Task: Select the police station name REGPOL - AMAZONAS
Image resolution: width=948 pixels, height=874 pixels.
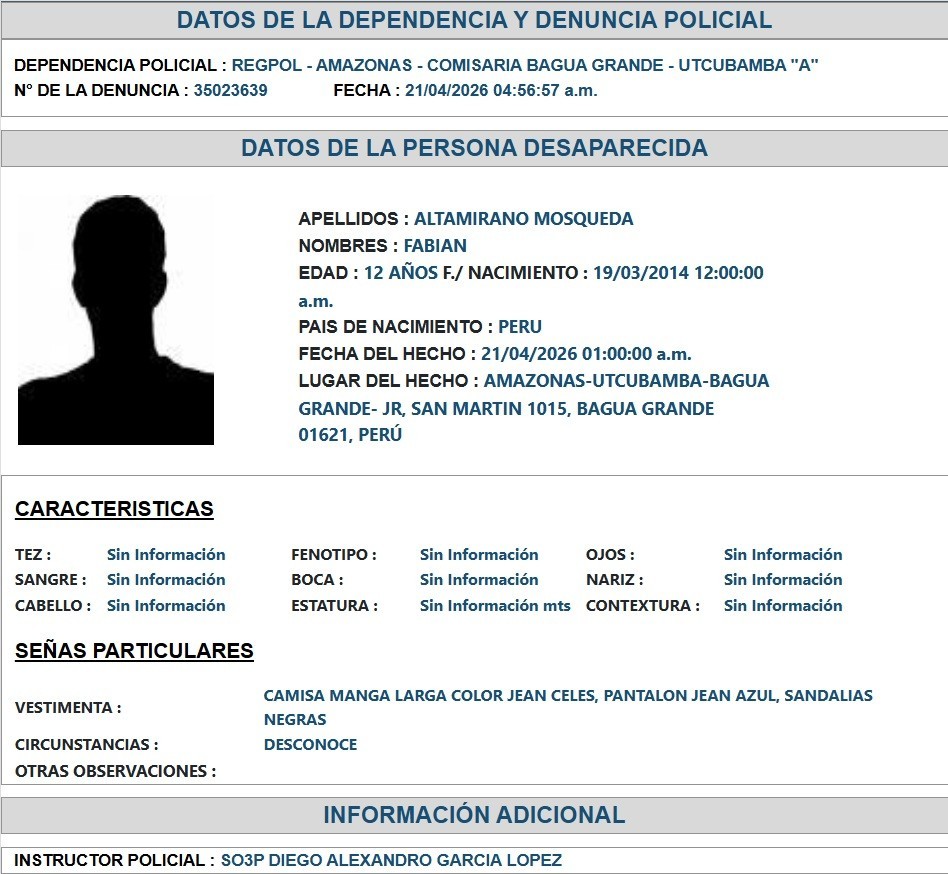Action: (x=525, y=65)
